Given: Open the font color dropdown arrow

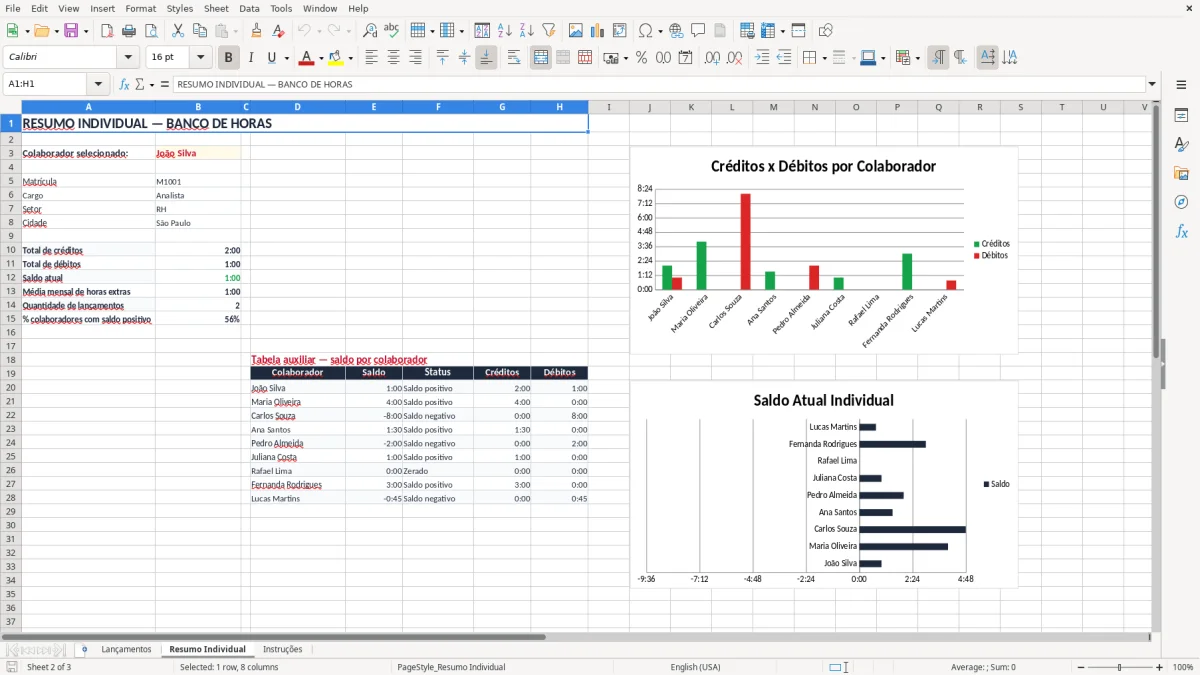Looking at the screenshot, I should click(320, 58).
